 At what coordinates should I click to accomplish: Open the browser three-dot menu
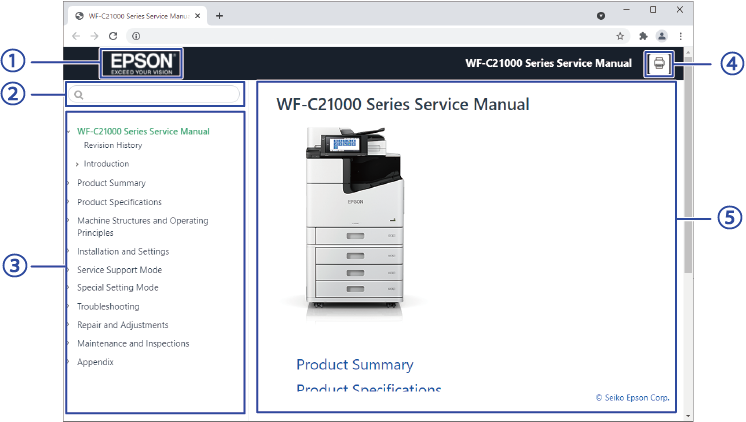[681, 36]
